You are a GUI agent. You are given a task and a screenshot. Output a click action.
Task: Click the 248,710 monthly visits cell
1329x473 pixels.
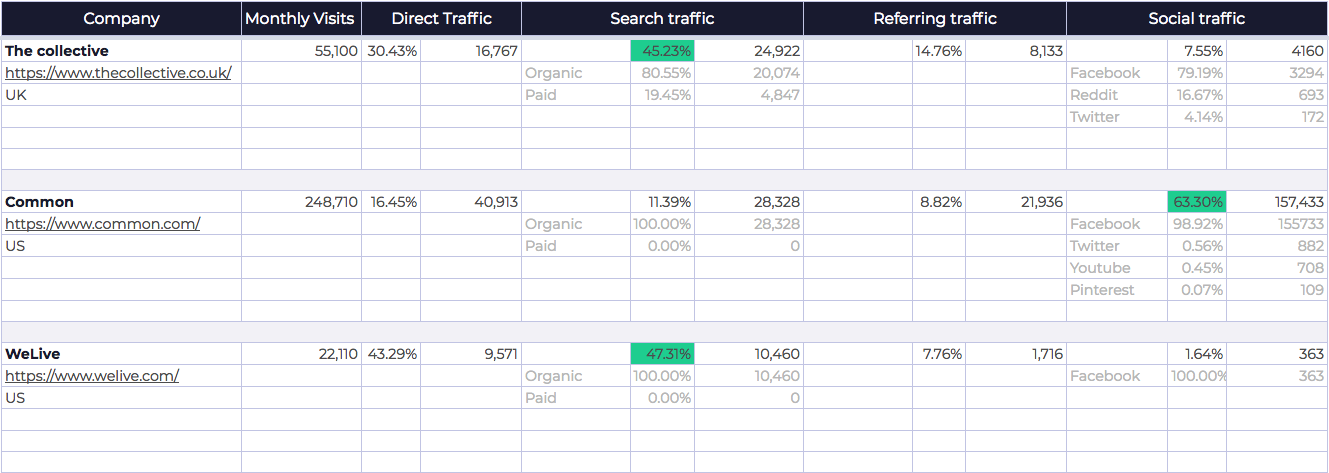coord(301,202)
